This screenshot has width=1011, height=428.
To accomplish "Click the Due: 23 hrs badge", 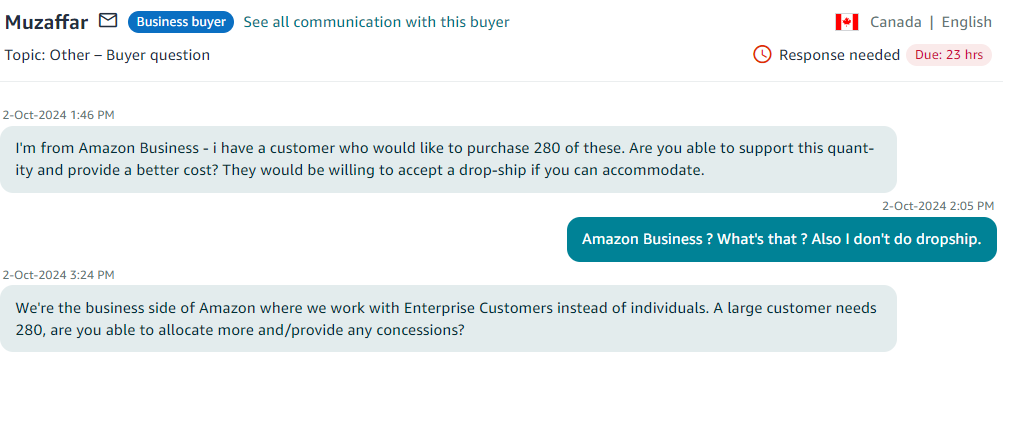I will click(x=948, y=55).
